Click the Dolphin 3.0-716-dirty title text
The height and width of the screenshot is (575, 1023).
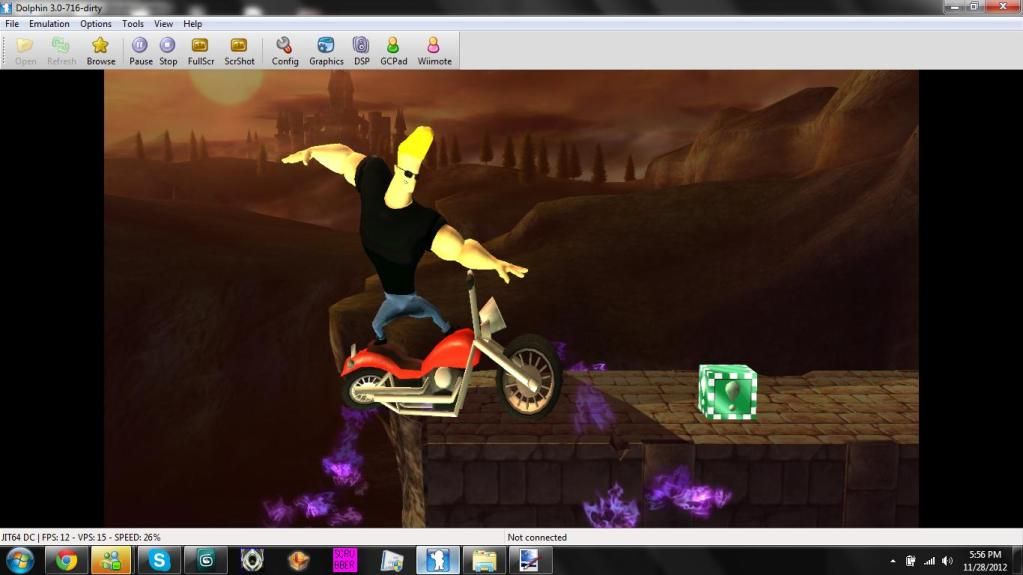[x=59, y=8]
